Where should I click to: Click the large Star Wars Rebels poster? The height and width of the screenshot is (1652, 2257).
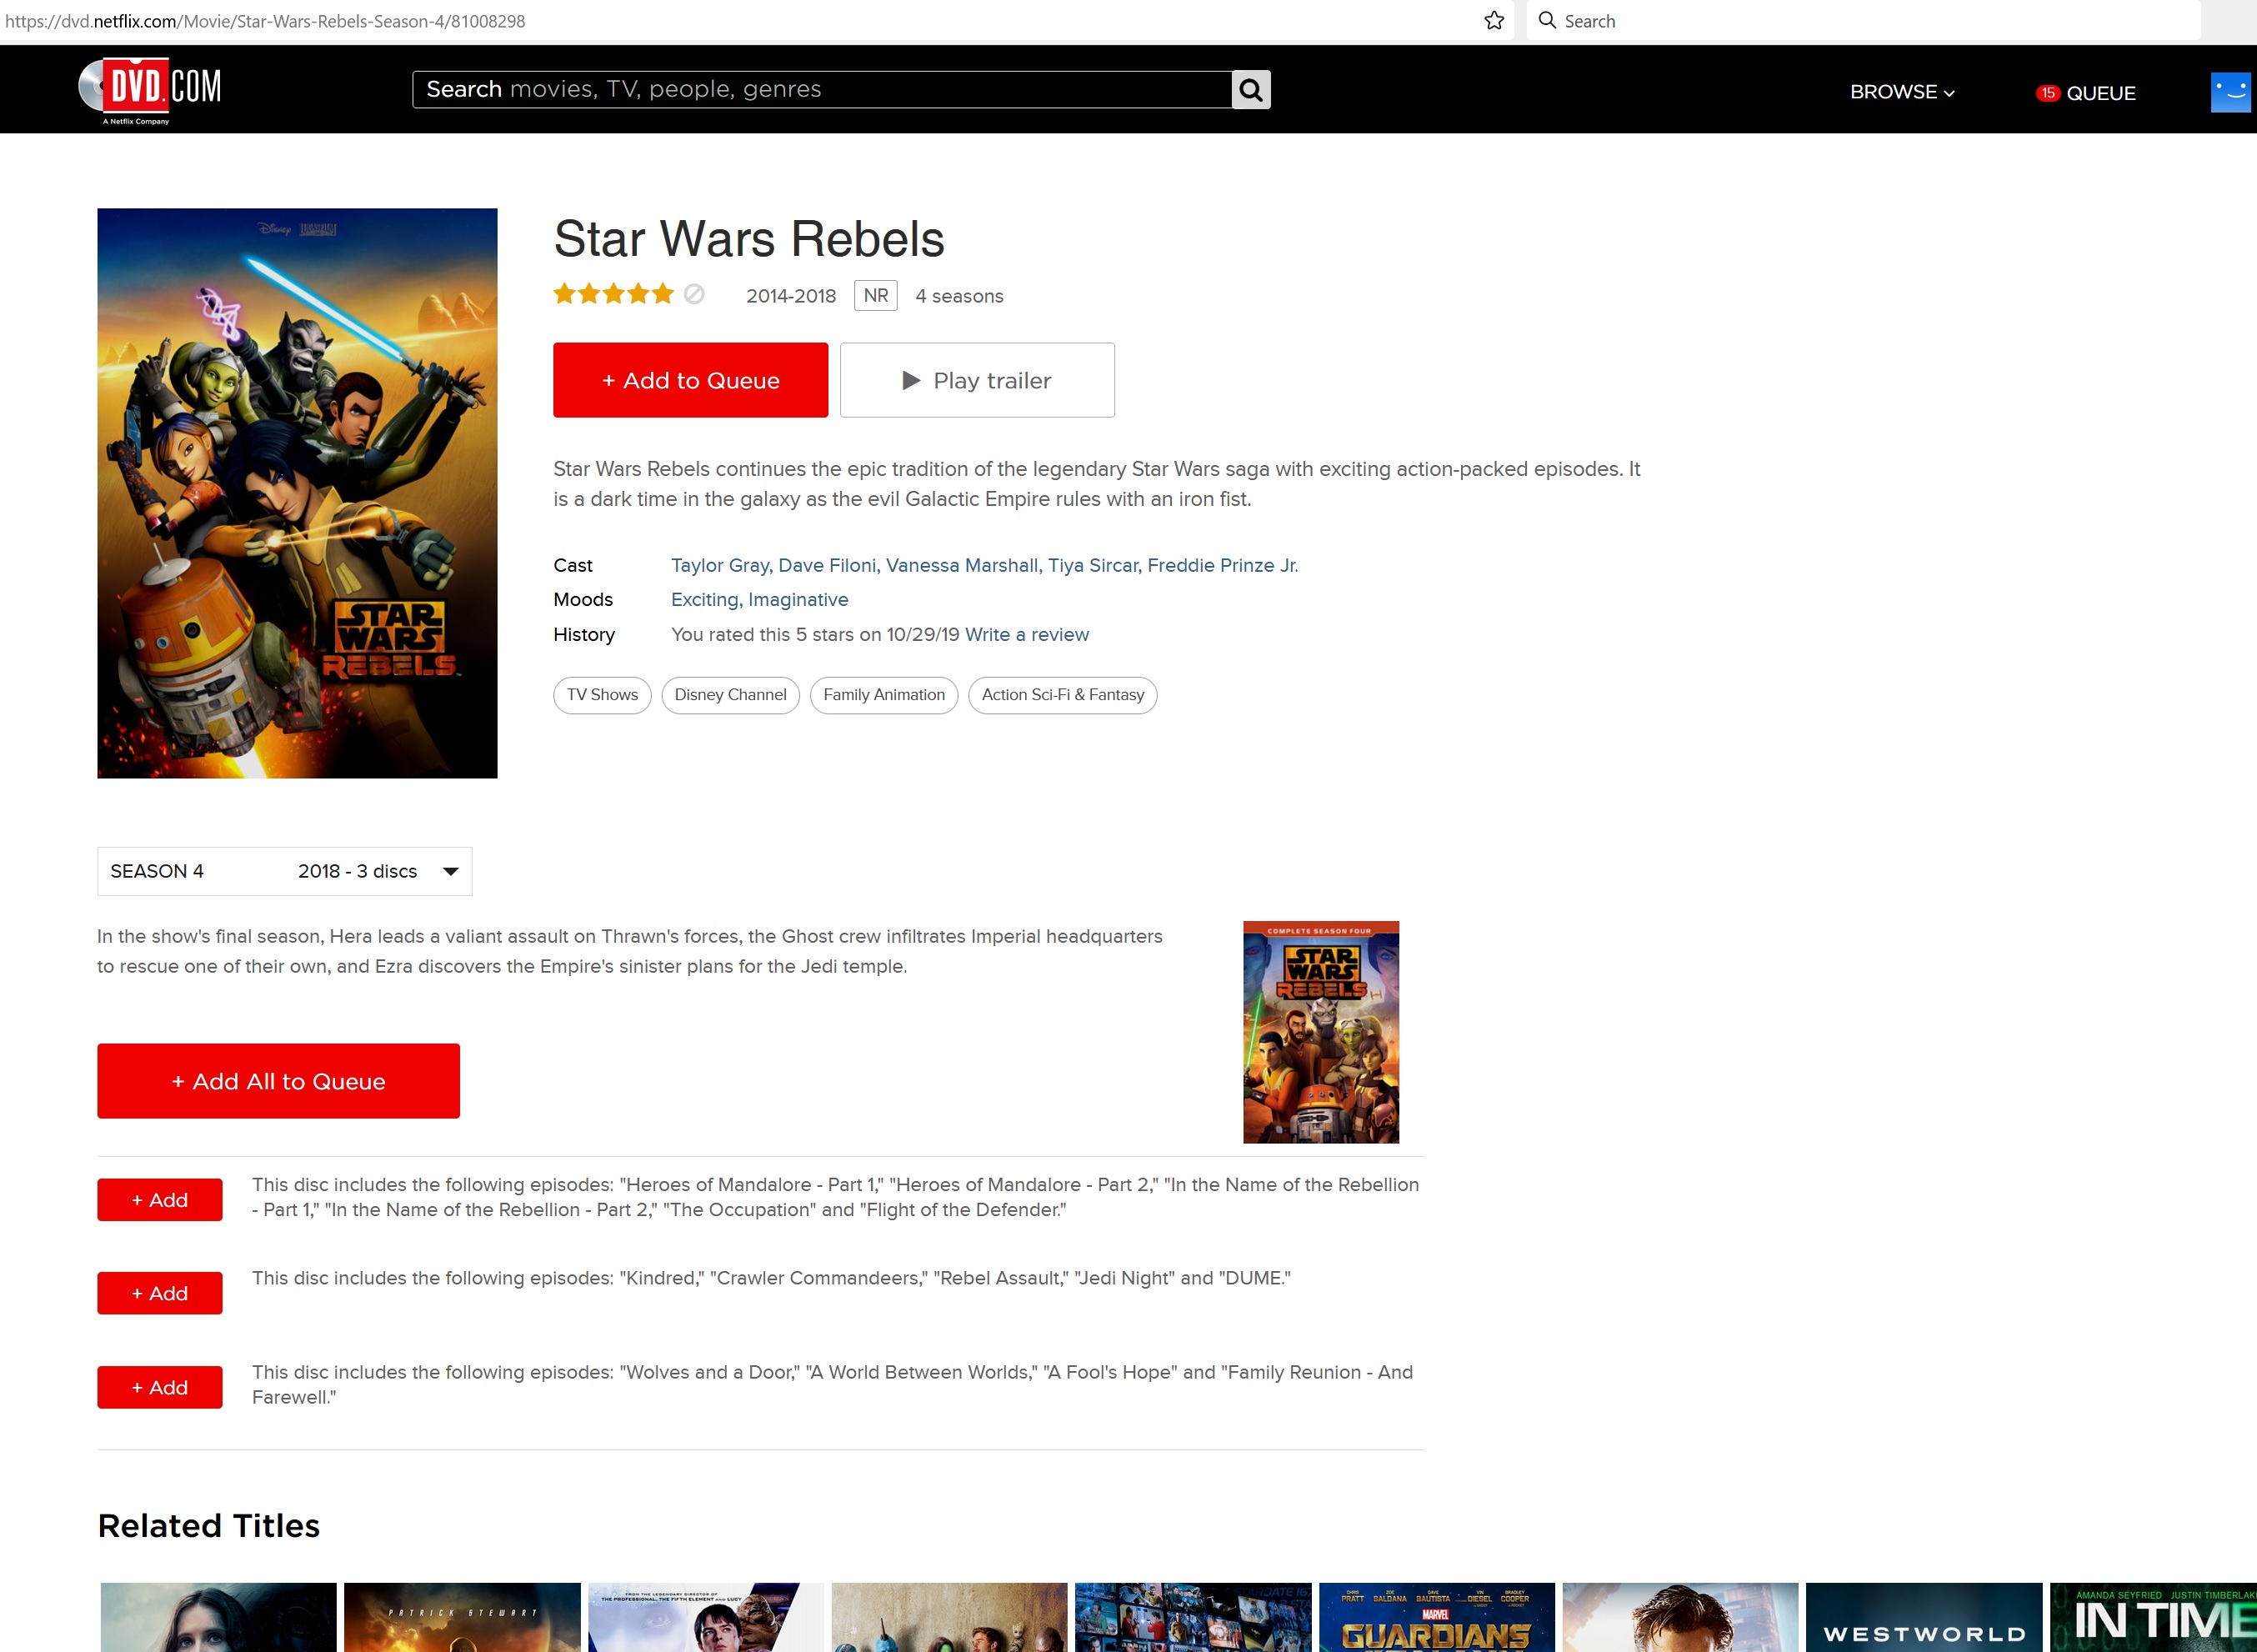coord(297,493)
